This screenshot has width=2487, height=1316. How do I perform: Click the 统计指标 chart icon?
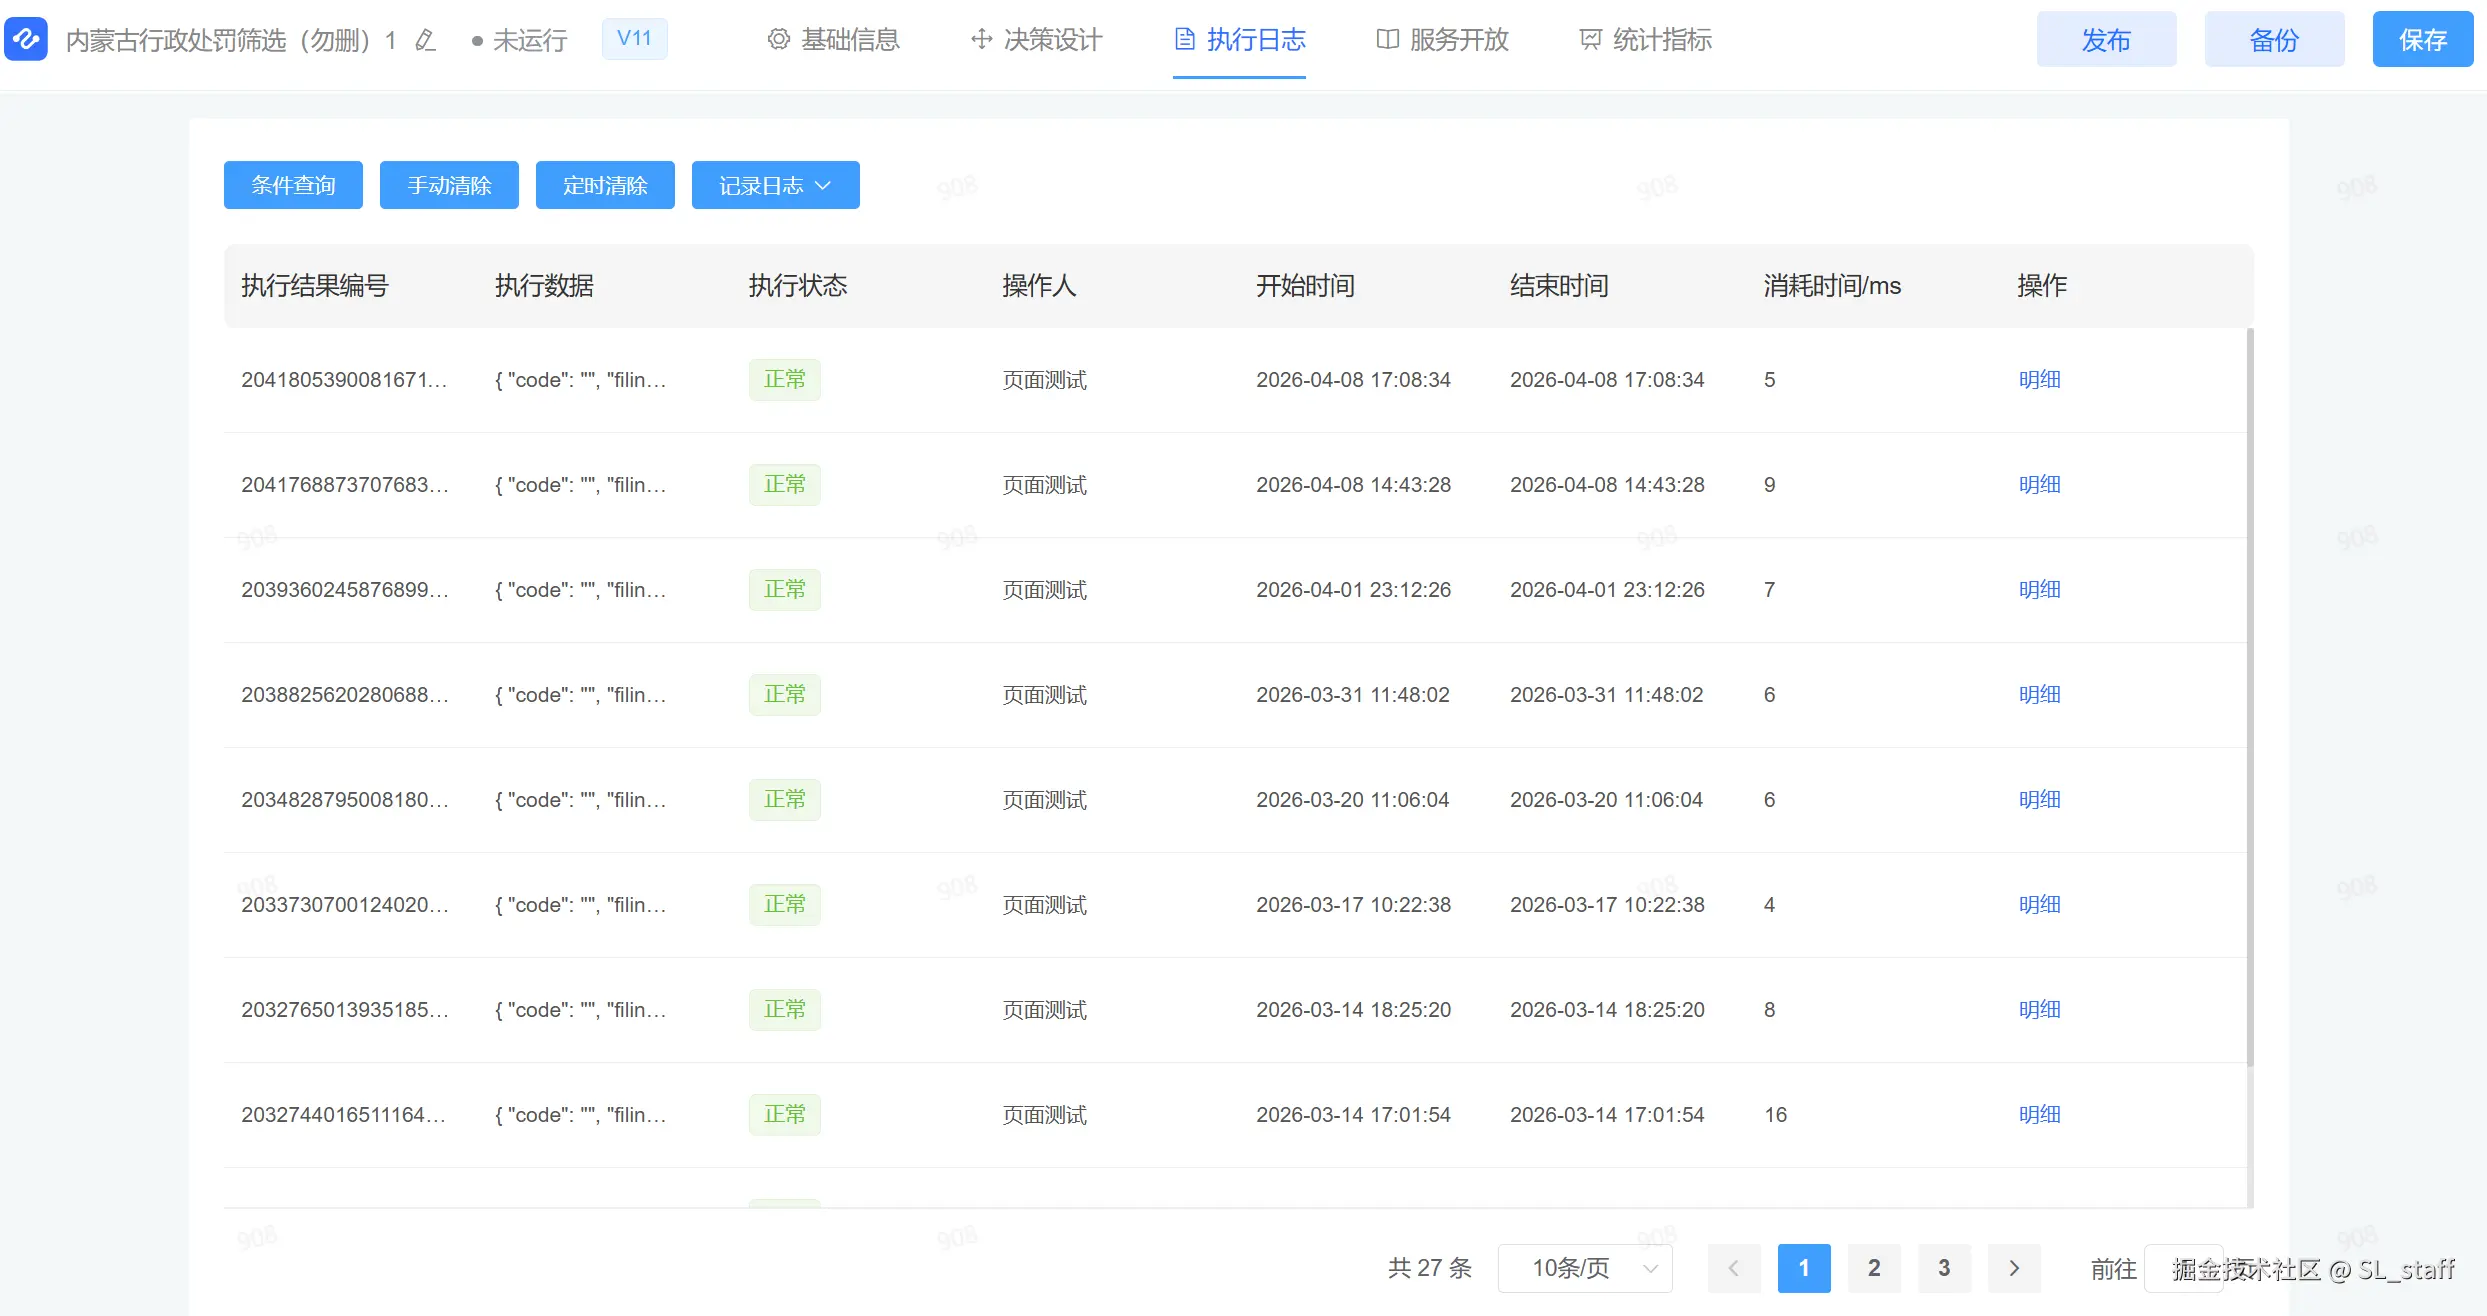1590,39
